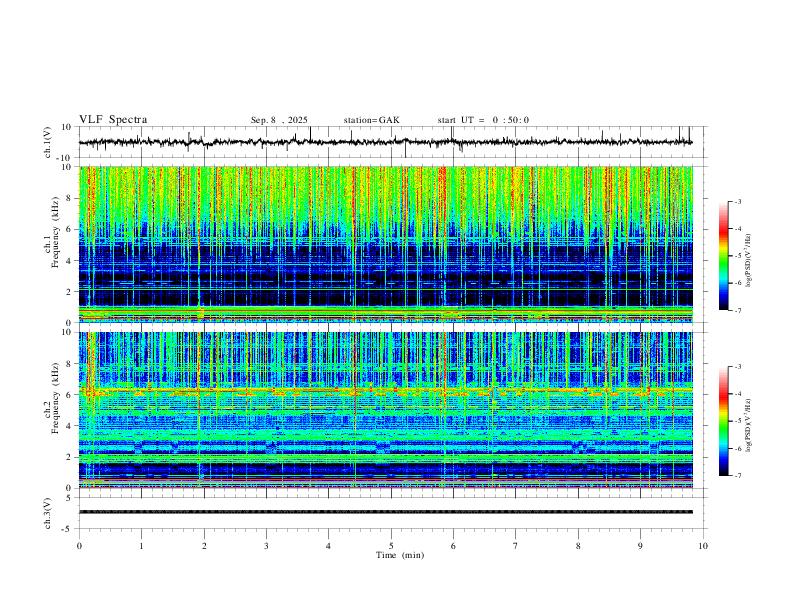Click the lower log(PSD) colorbar caption
792x612 pixels.
click(749, 425)
